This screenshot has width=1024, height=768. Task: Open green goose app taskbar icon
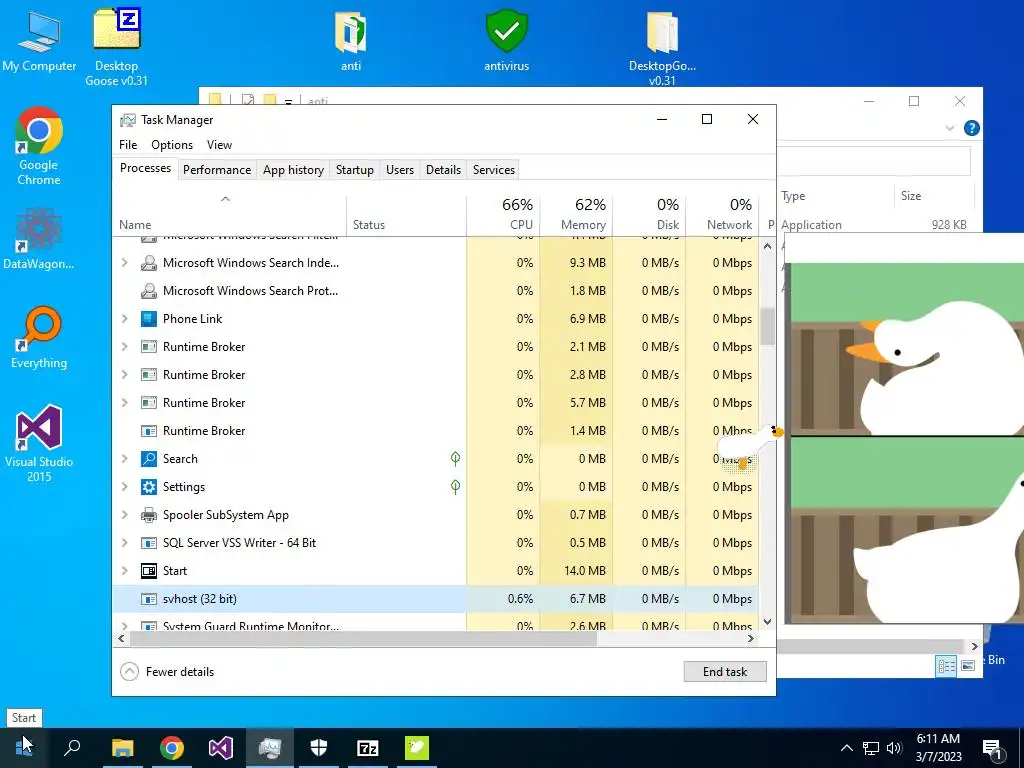[417, 748]
